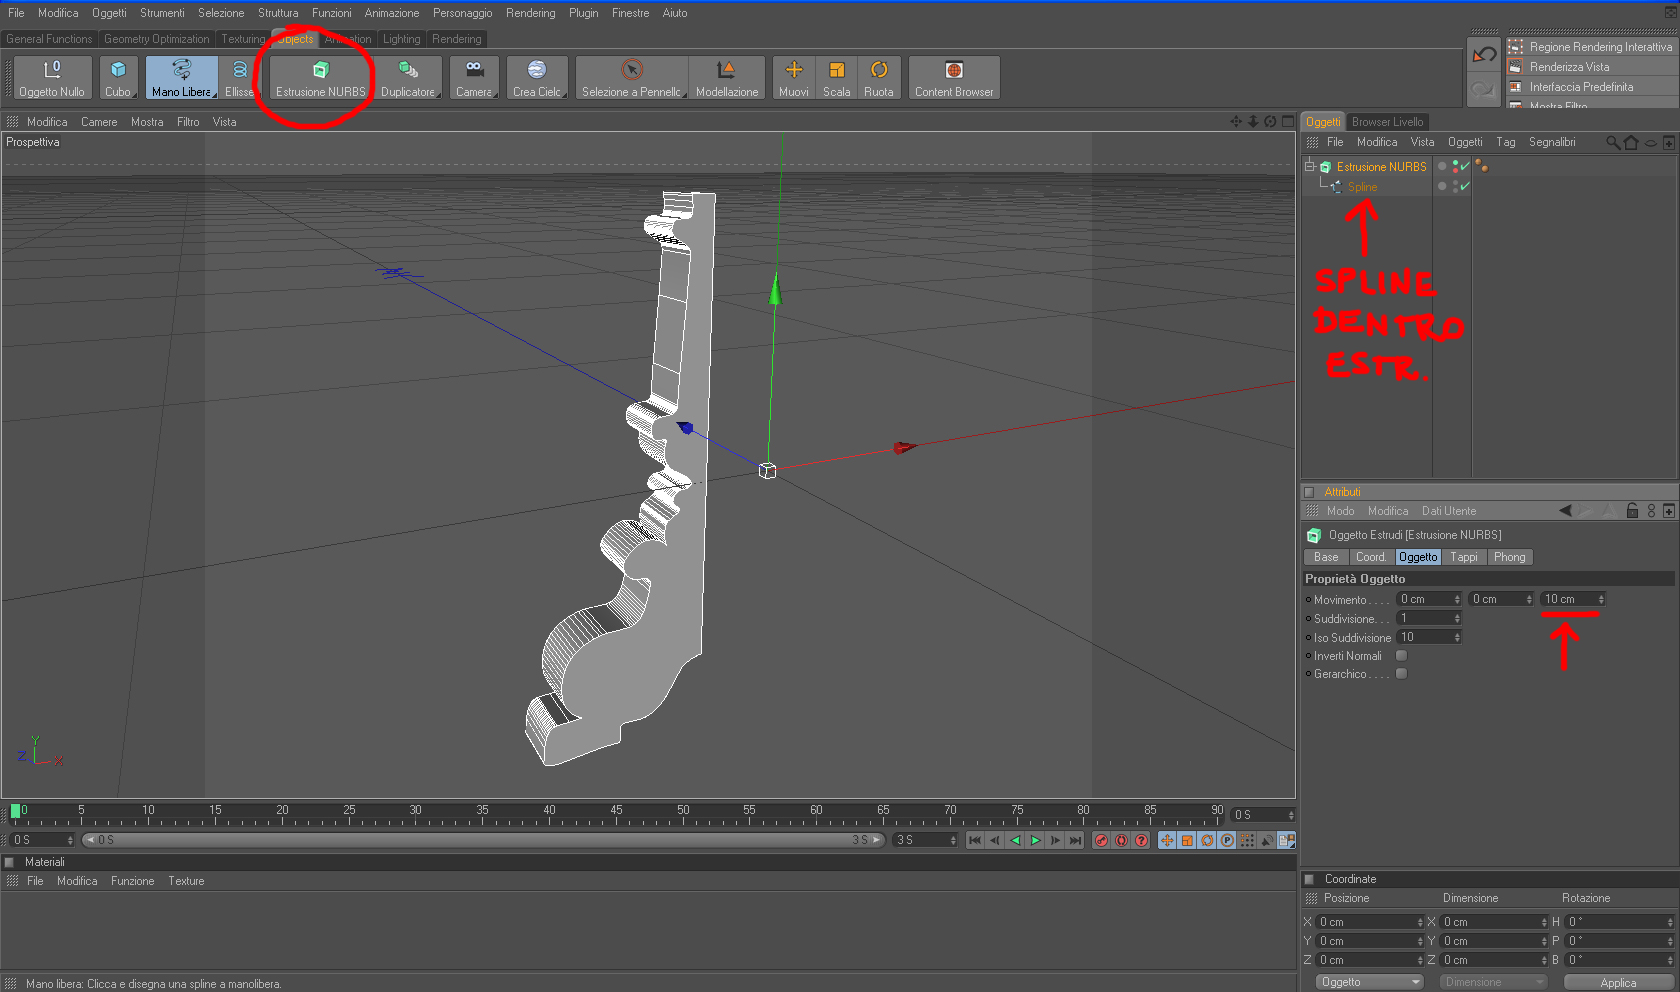Toggle position keyframe recording
Viewport: 1680px width, 992px height.
pos(1167,840)
